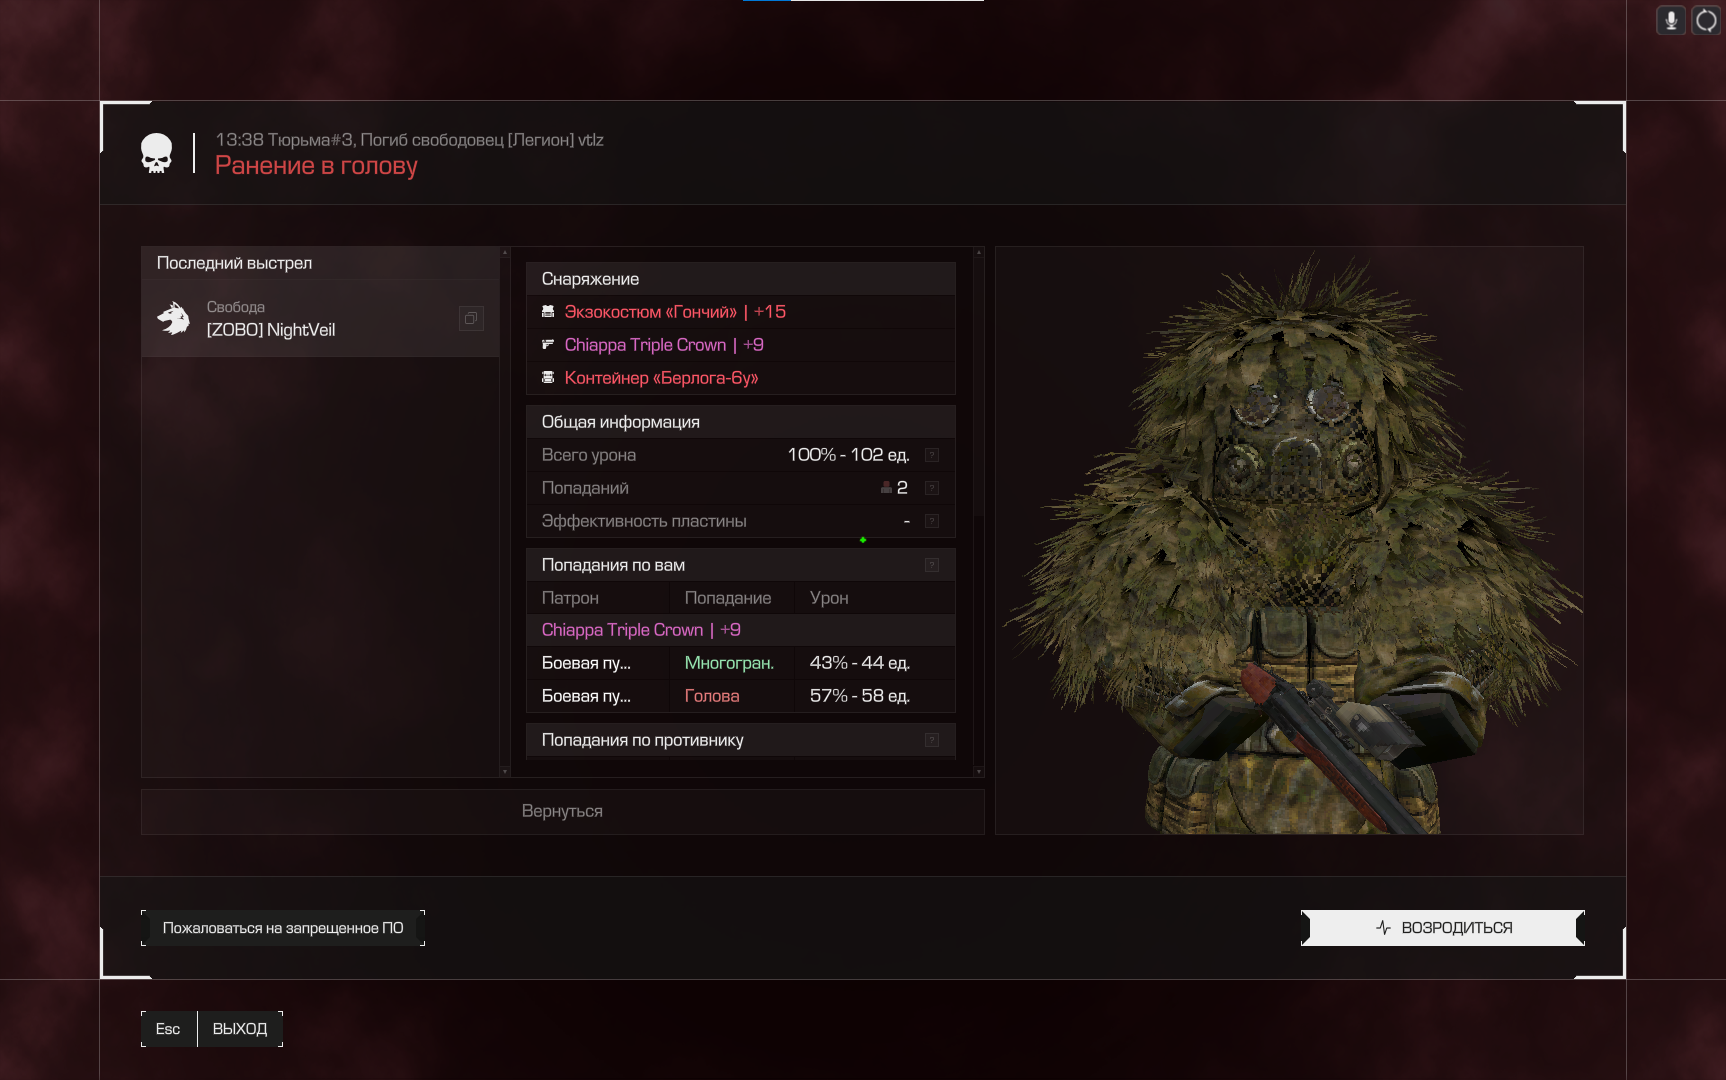Click the Вернуться button
The image size is (1726, 1080).
[x=562, y=811]
